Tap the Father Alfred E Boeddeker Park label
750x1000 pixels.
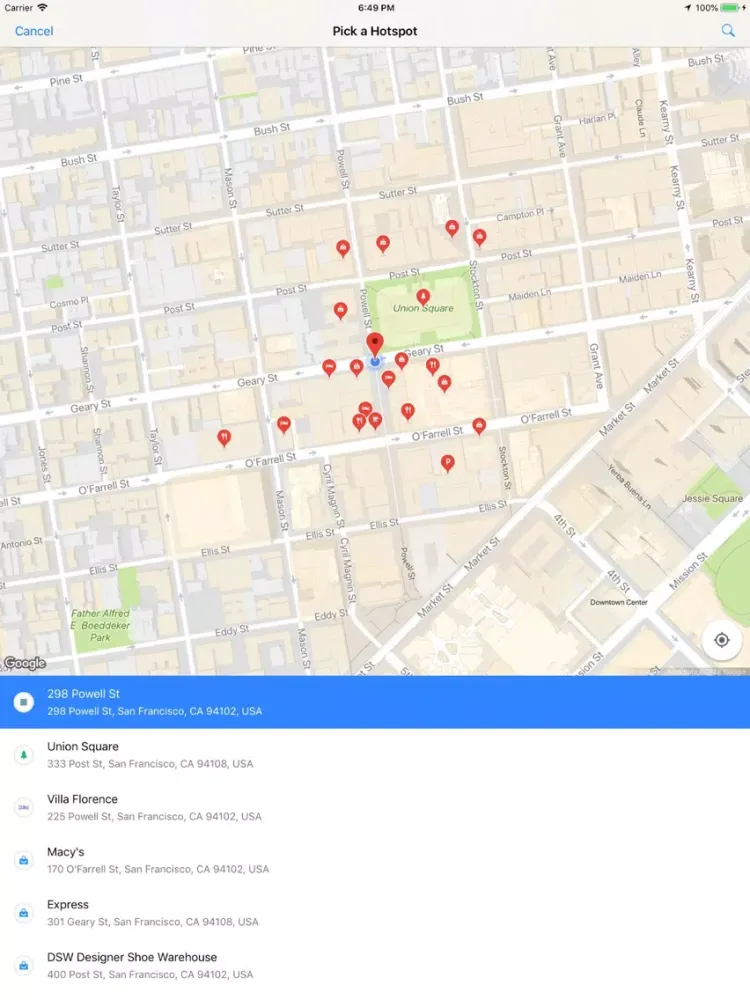[x=100, y=625]
